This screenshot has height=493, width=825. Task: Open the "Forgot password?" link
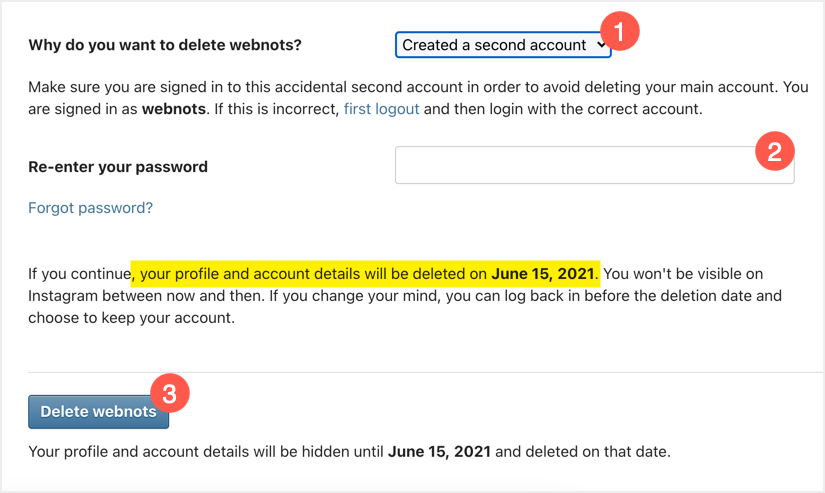(90, 208)
